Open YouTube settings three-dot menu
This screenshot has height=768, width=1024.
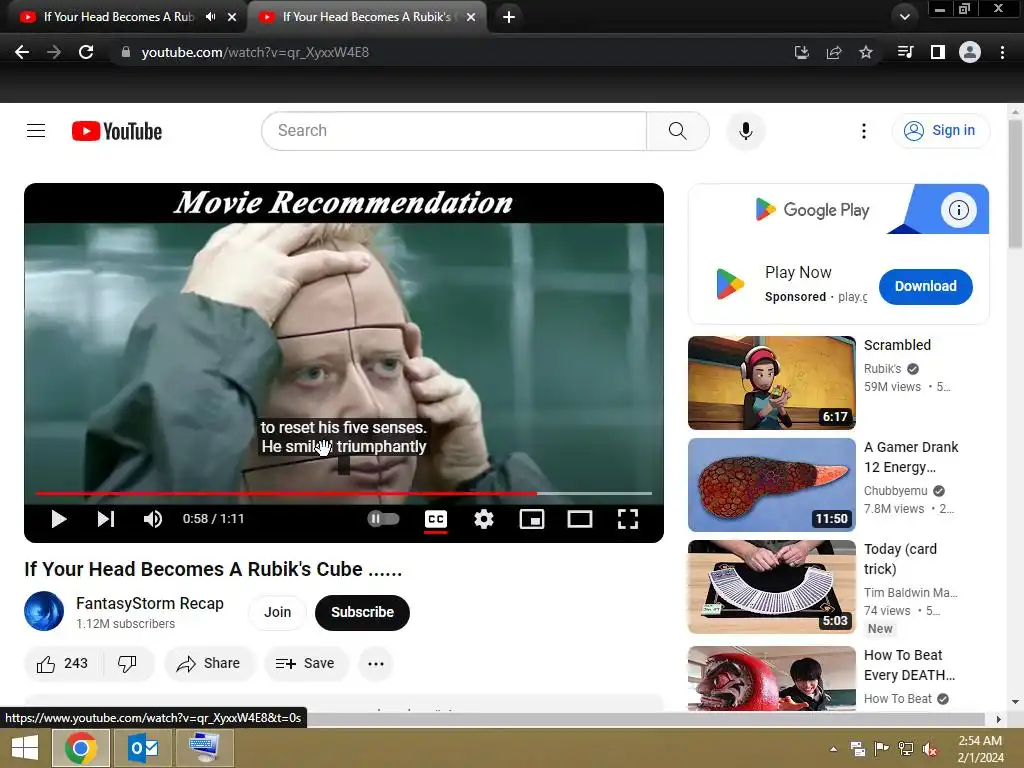(863, 131)
